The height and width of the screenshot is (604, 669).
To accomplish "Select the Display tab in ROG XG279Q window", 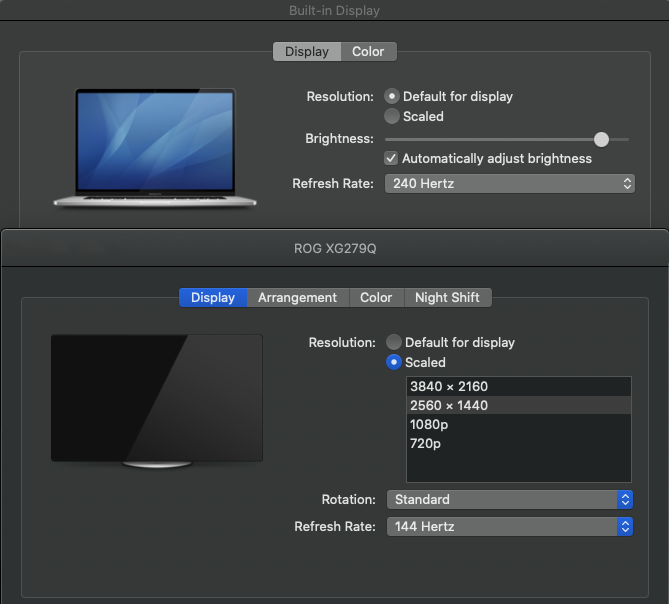I will [213, 297].
